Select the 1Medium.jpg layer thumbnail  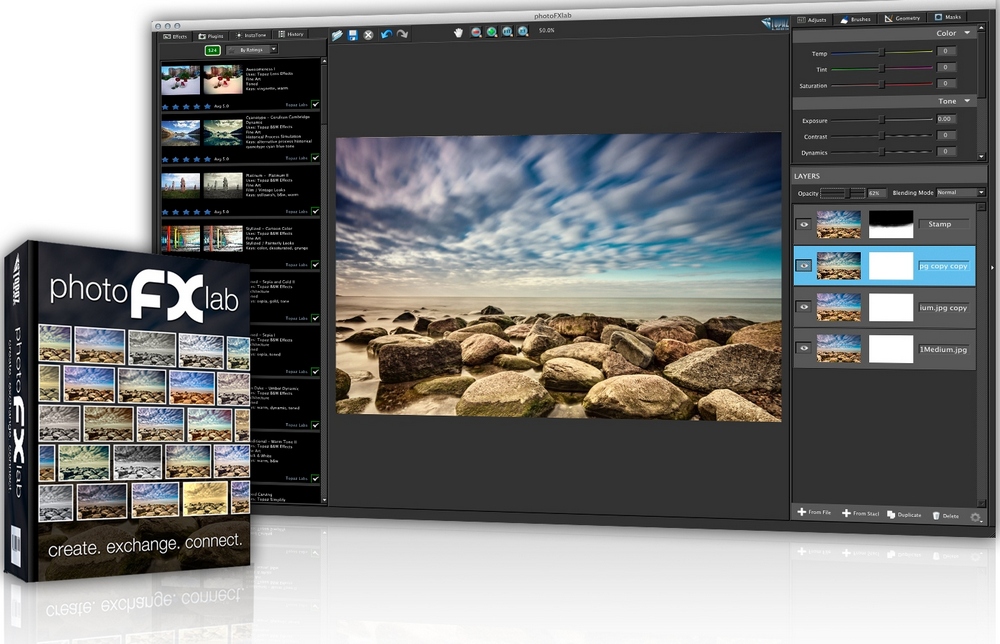point(839,349)
